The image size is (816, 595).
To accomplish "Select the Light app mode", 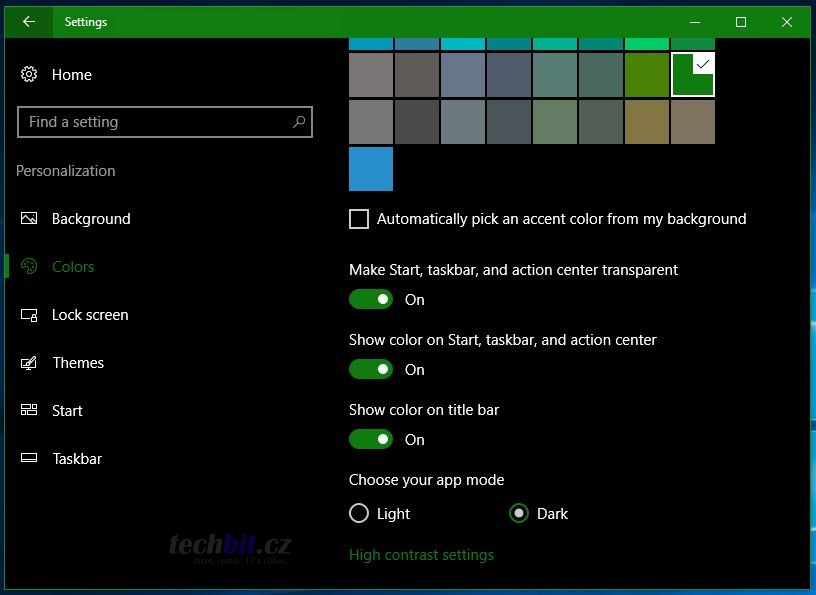I will click(359, 513).
